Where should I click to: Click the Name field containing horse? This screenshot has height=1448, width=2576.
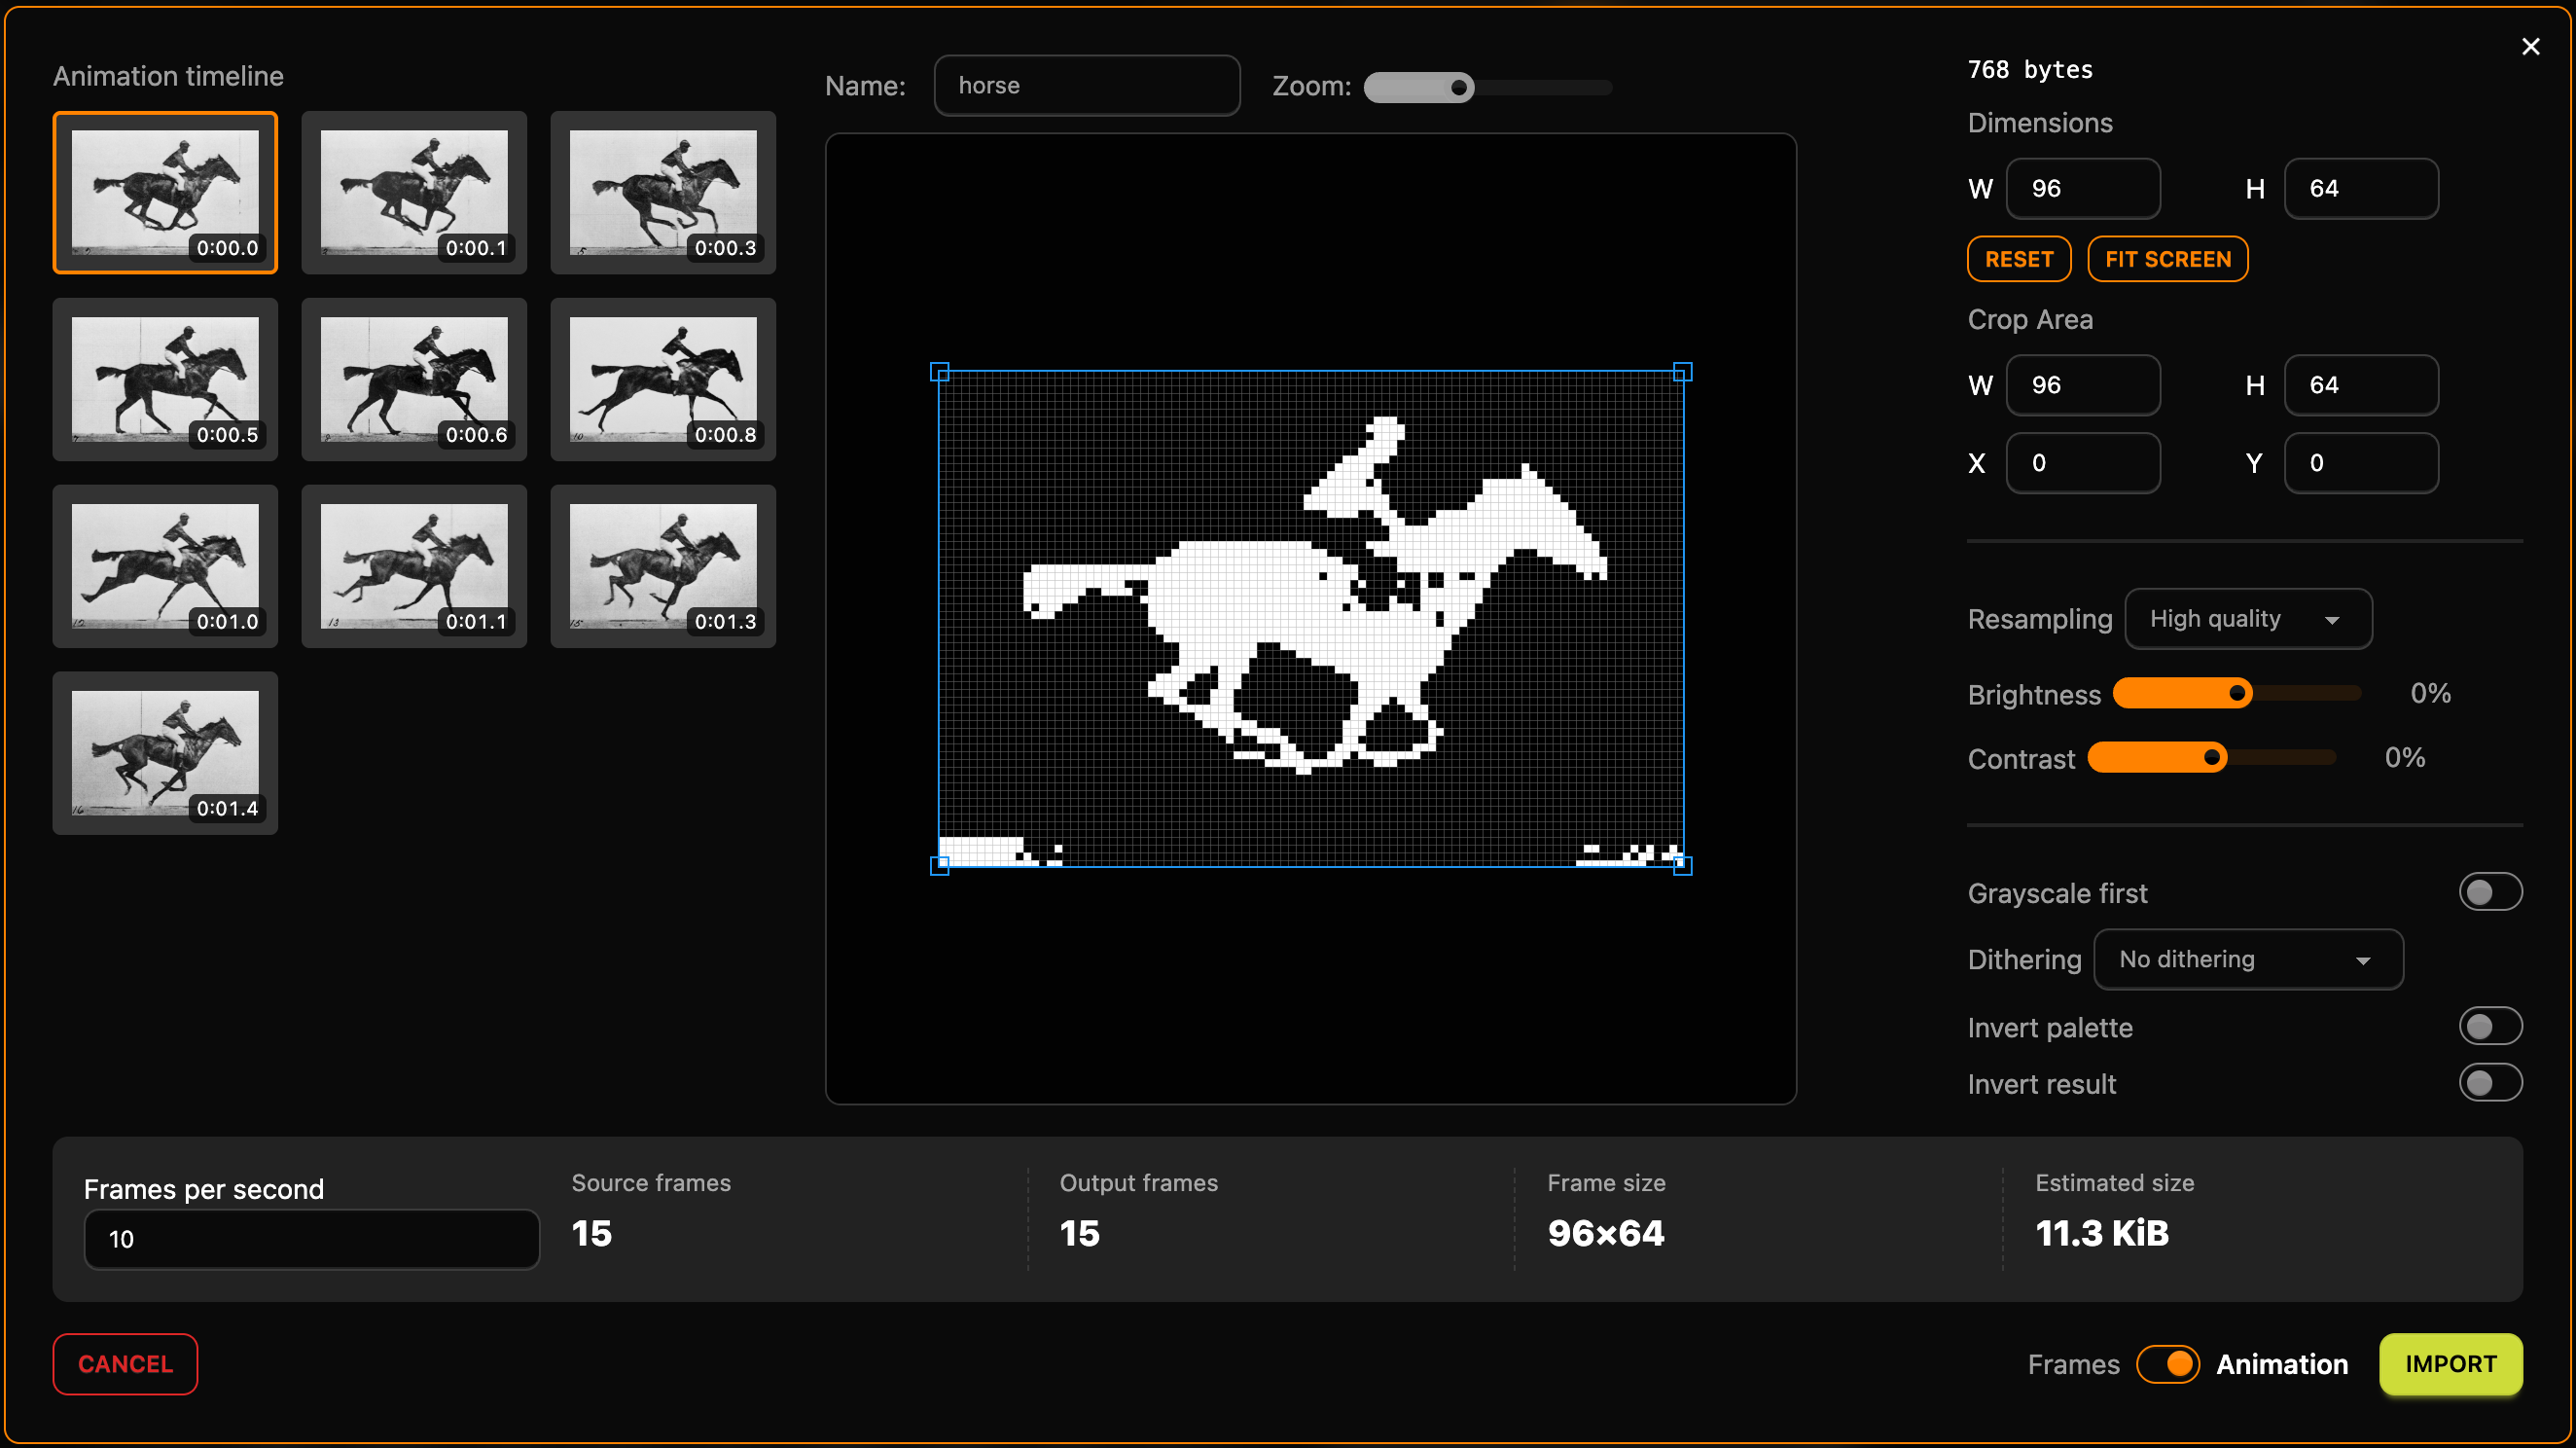click(x=1087, y=86)
